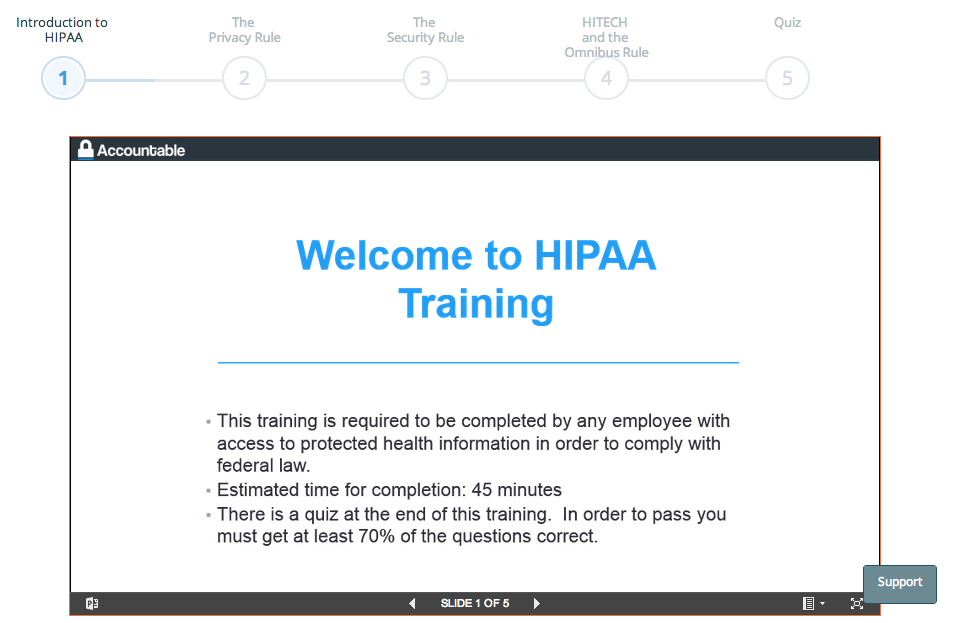This screenshot has height=623, width=954.
Task: Jump to step 2 circle
Action: click(244, 78)
